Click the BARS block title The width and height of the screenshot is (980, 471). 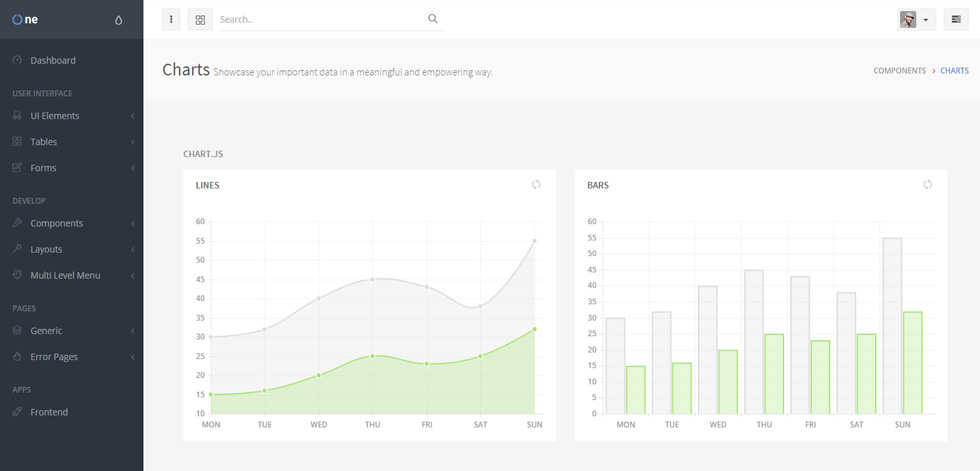(x=598, y=186)
